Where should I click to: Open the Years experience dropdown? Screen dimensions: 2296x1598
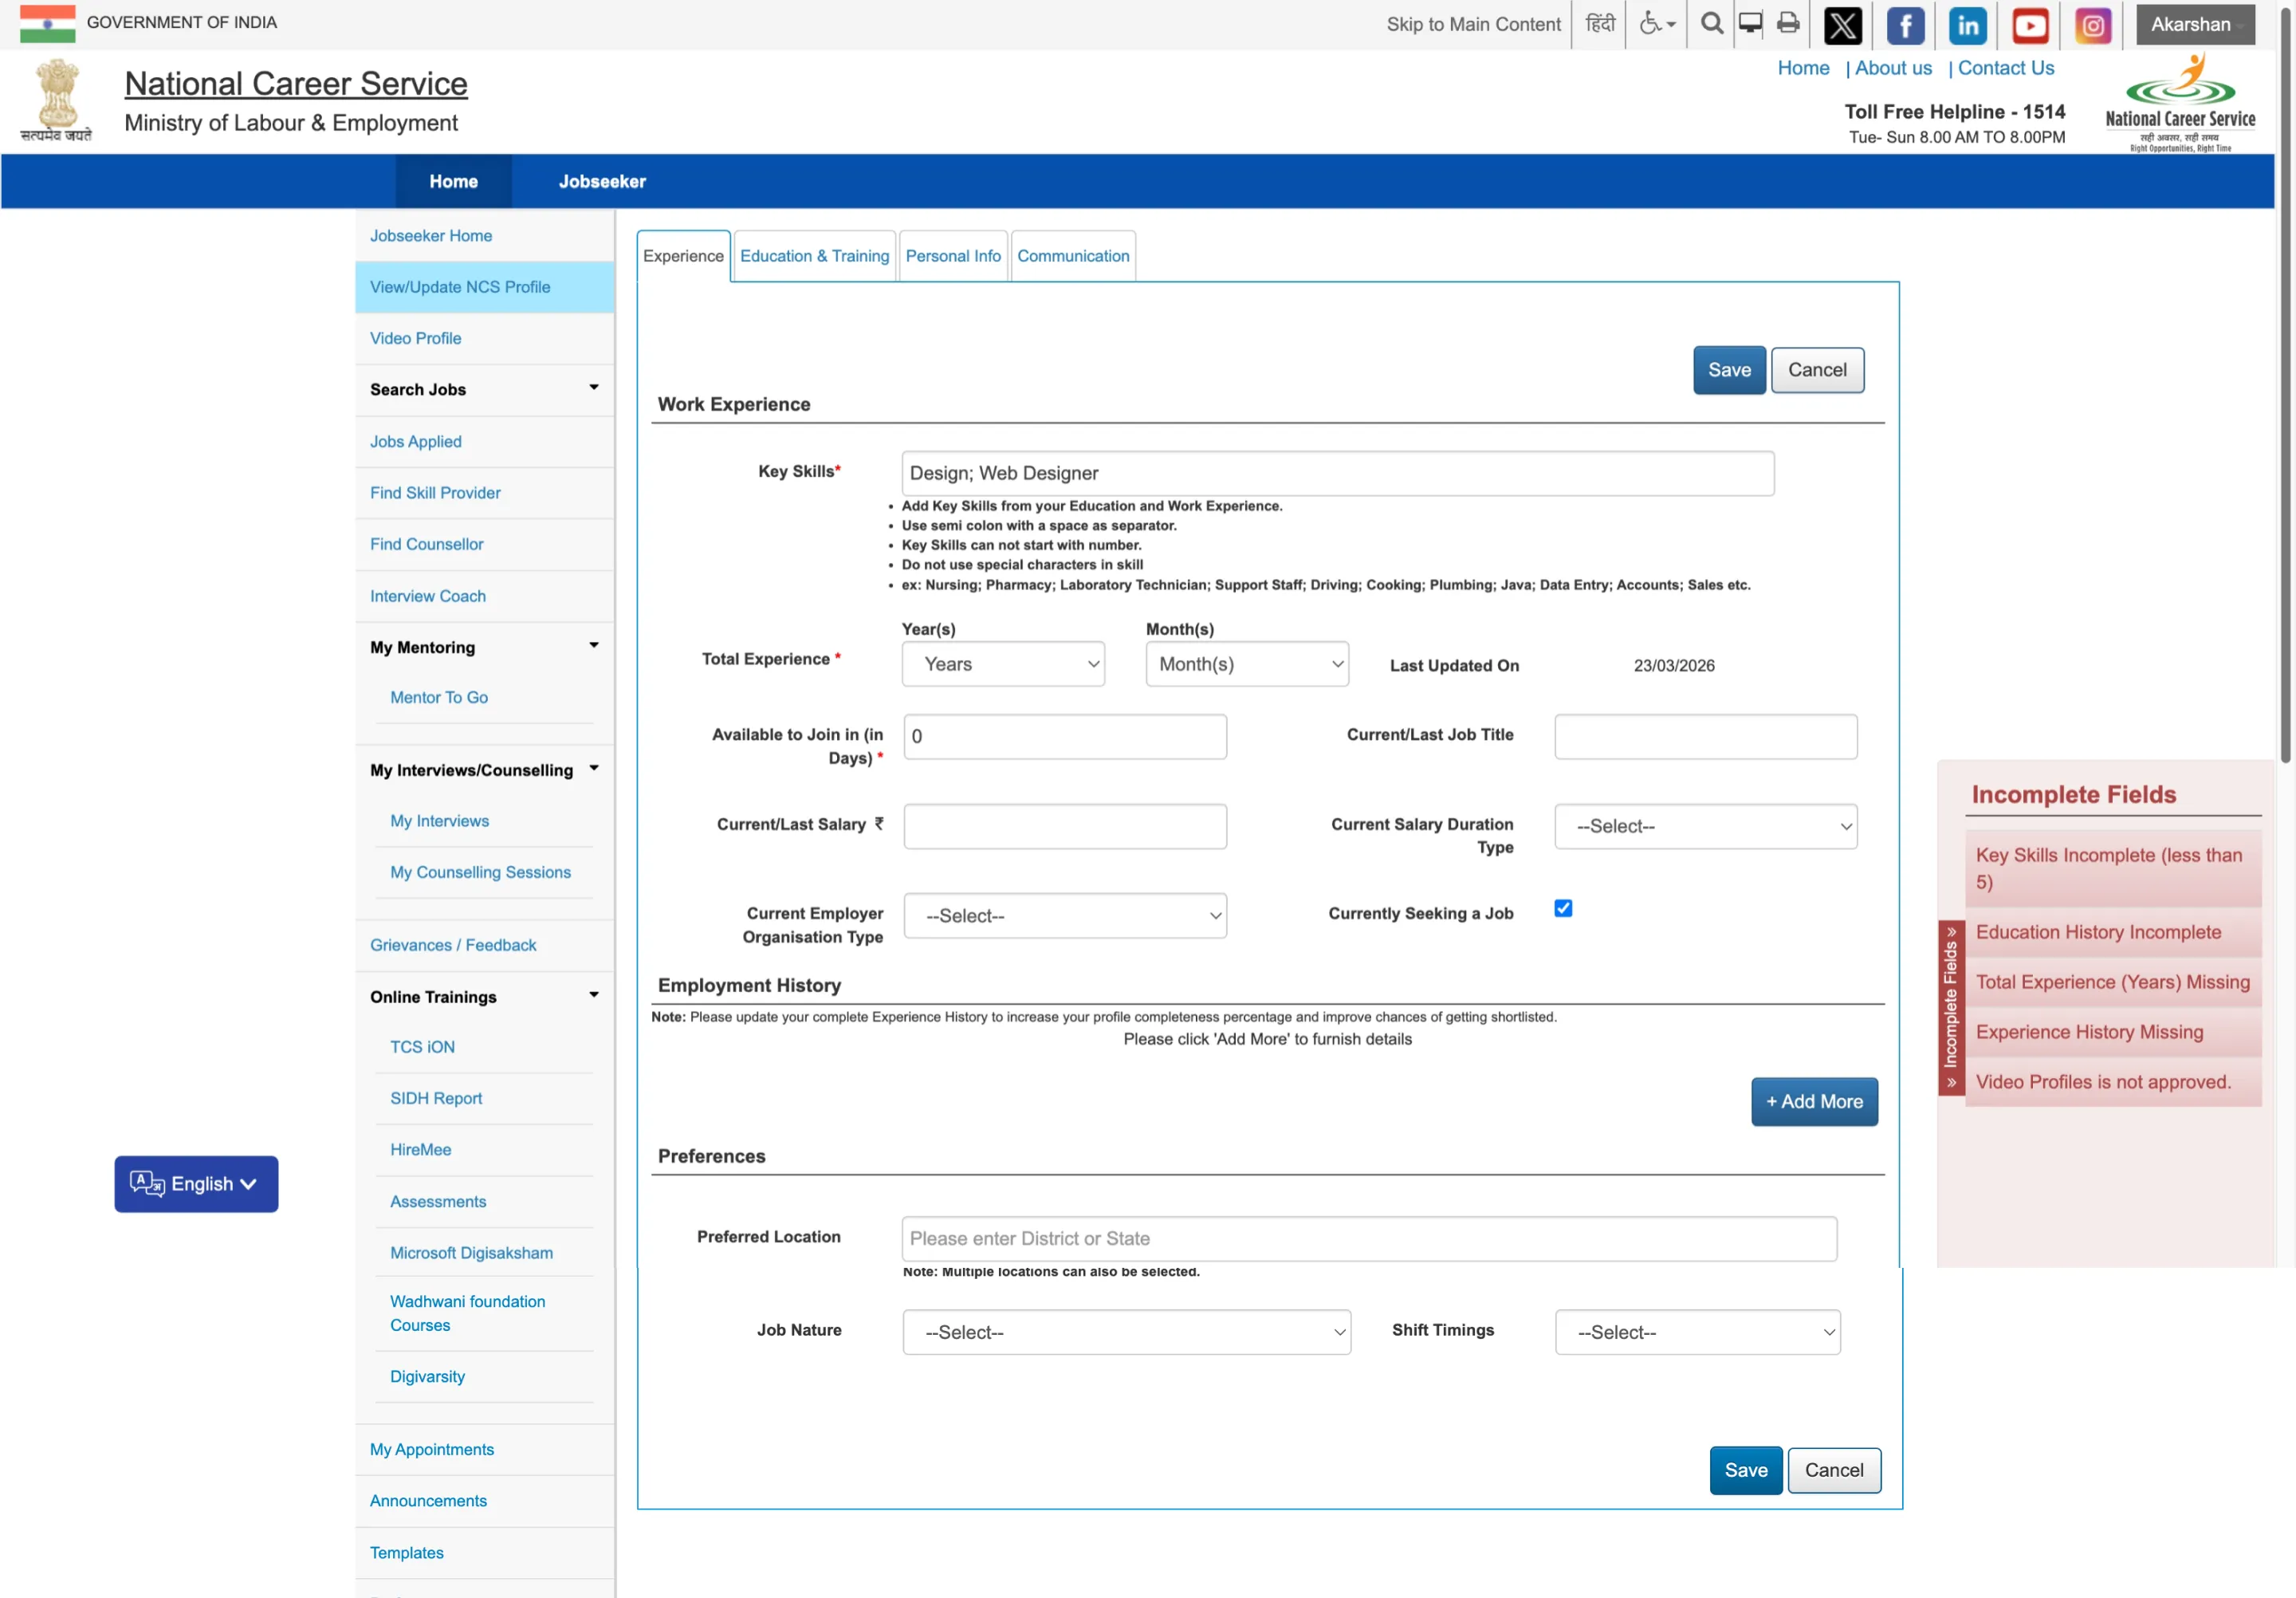click(x=1003, y=664)
